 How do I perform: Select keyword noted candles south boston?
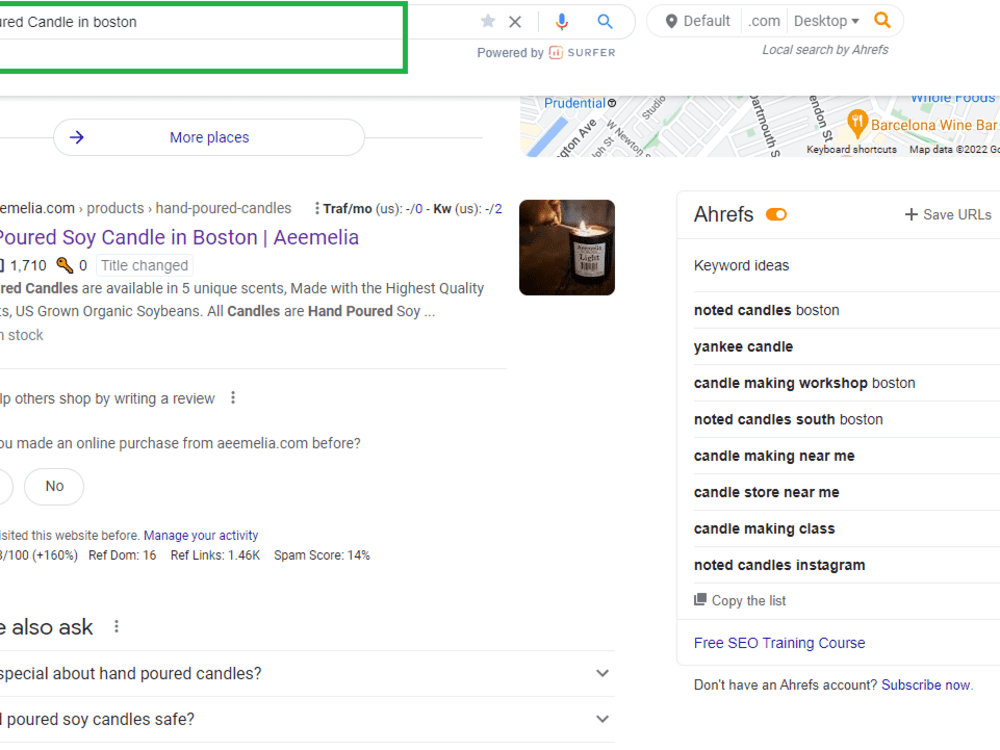pyautogui.click(x=788, y=420)
